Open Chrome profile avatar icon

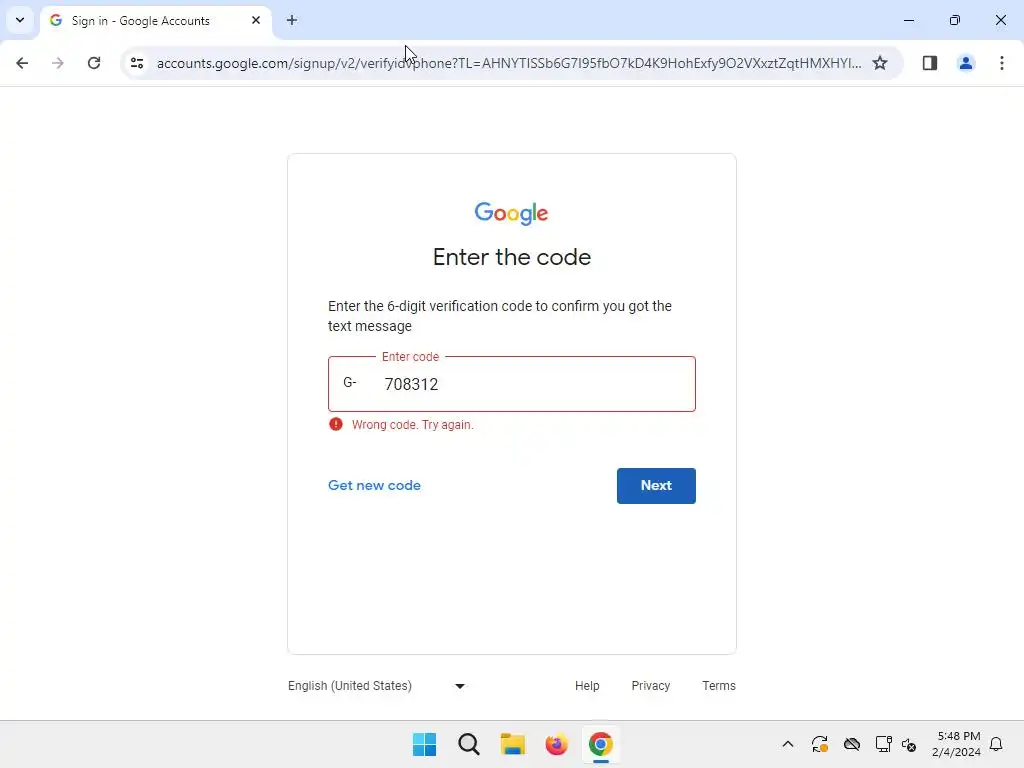(966, 63)
